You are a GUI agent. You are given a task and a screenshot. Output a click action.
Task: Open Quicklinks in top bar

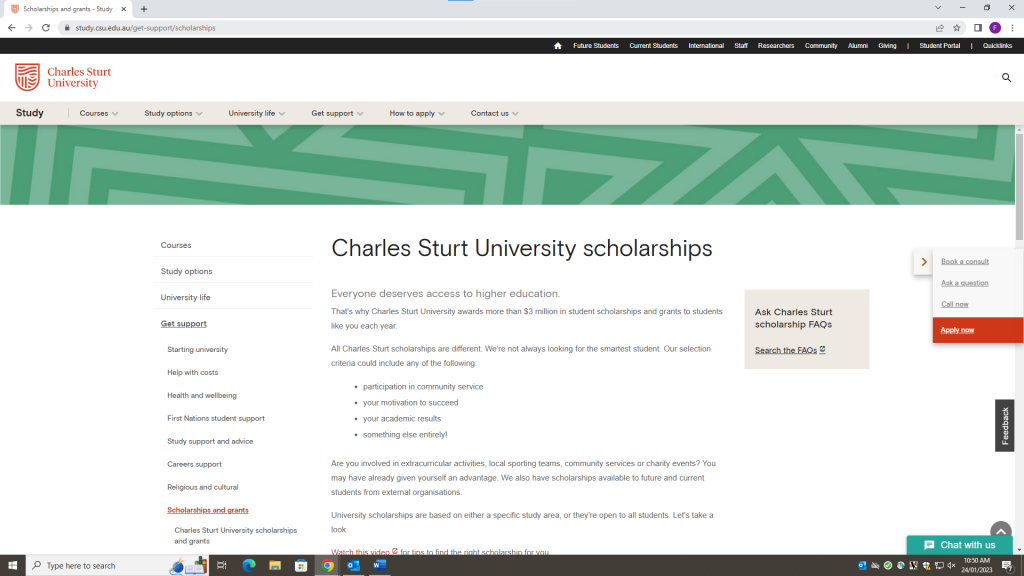click(x=997, y=46)
